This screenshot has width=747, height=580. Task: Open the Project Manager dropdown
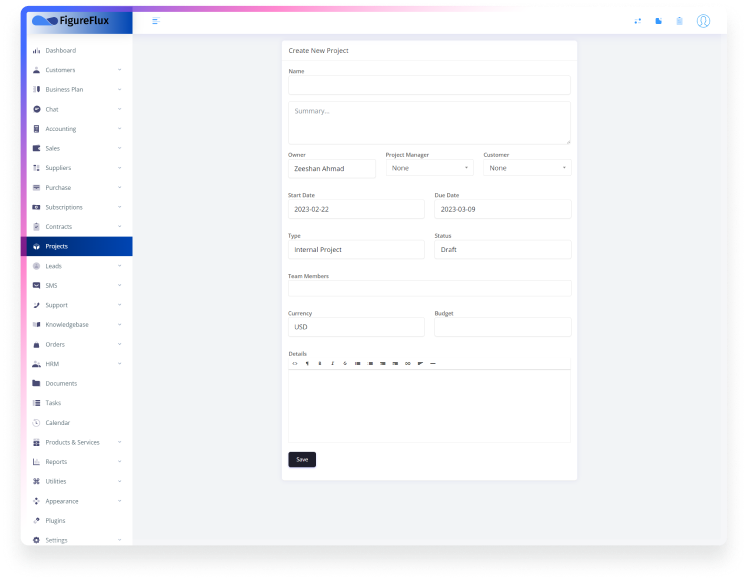[429, 168]
